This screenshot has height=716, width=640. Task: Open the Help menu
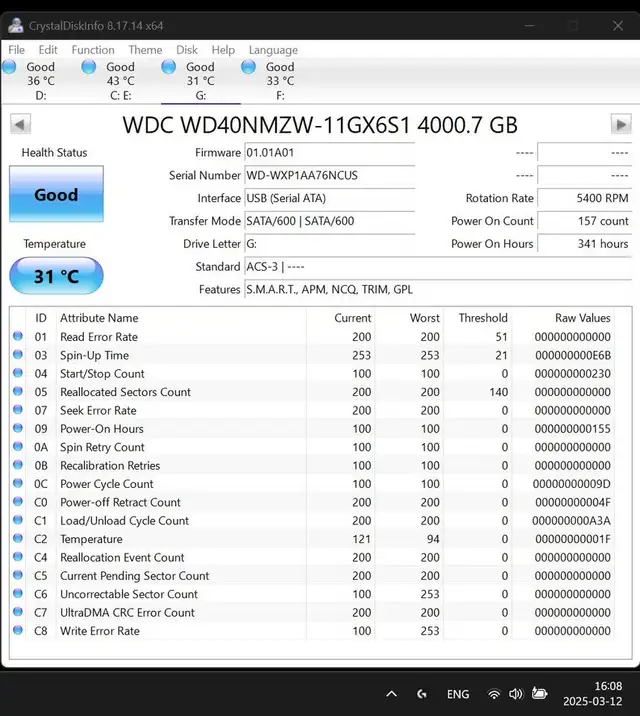click(x=223, y=50)
